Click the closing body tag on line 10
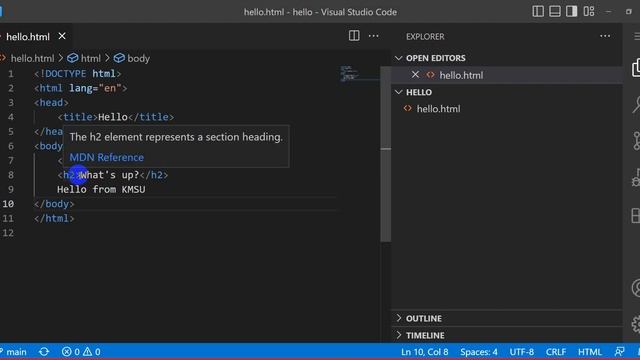Image resolution: width=640 pixels, height=360 pixels. pos(54,204)
